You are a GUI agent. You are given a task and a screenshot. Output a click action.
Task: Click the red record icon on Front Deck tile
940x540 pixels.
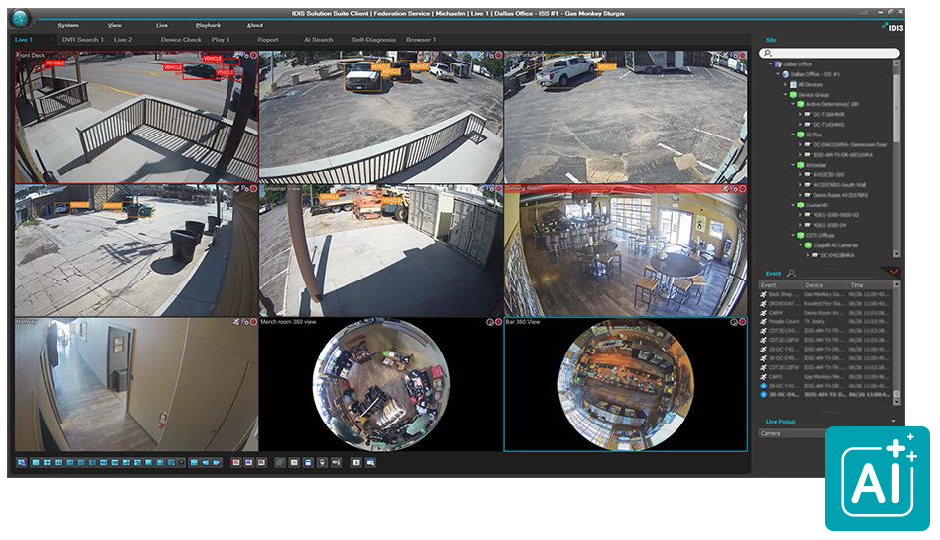coord(254,55)
